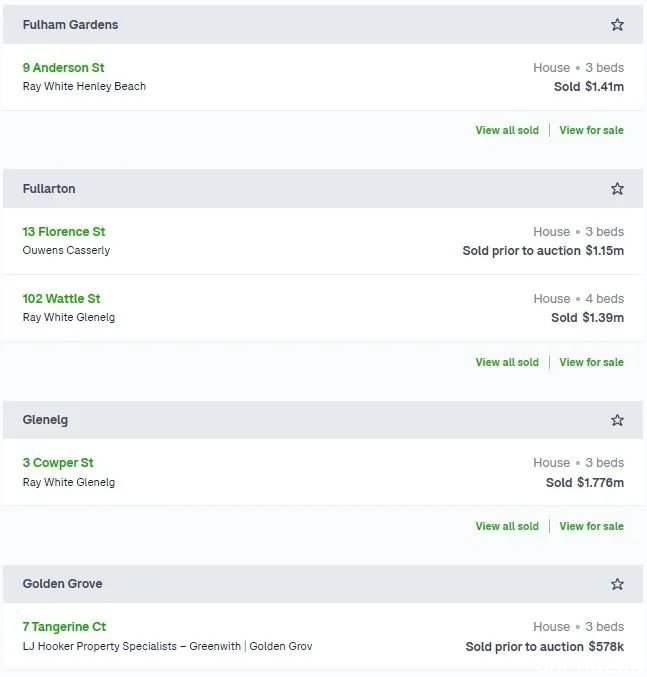Select the Glenelg suburb heading
647x677 pixels.
coord(45,420)
